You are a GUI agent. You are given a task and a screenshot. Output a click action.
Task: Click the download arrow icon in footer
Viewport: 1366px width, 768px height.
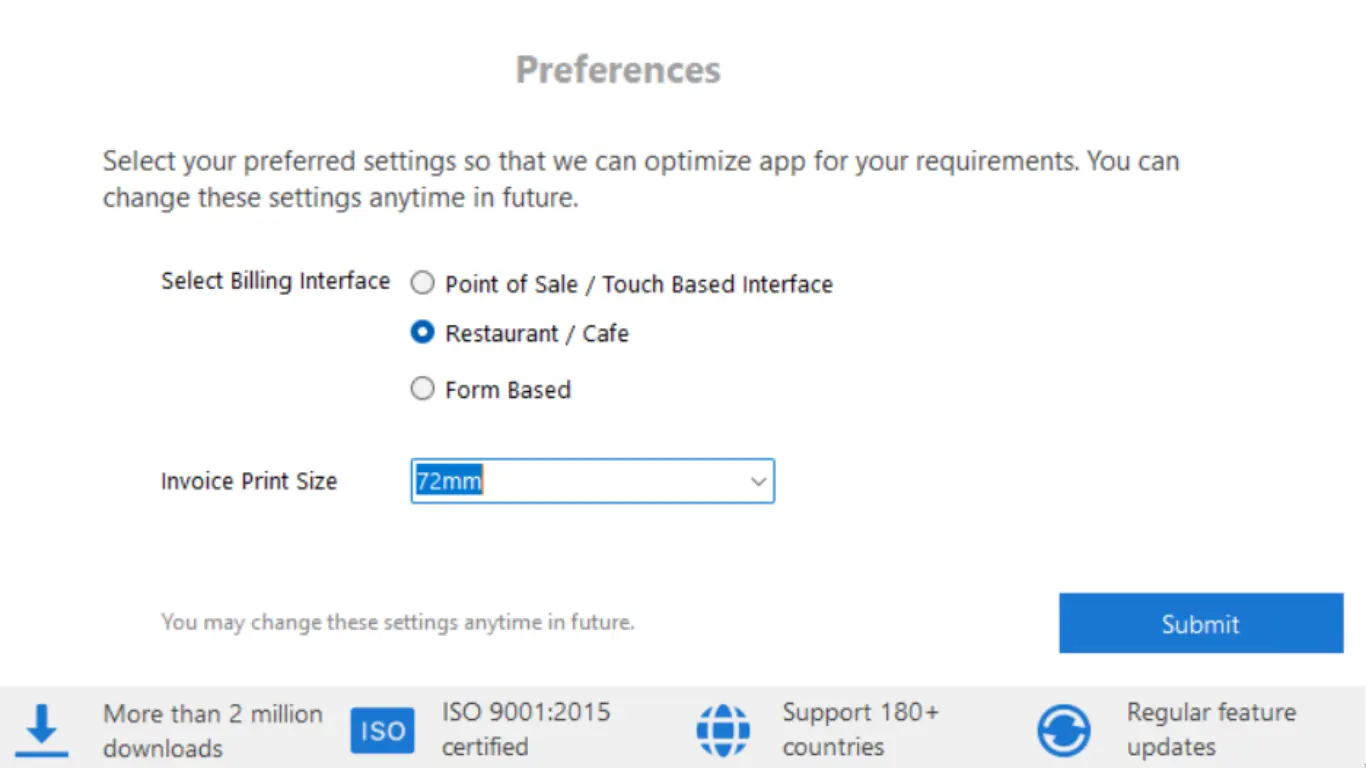(x=41, y=731)
